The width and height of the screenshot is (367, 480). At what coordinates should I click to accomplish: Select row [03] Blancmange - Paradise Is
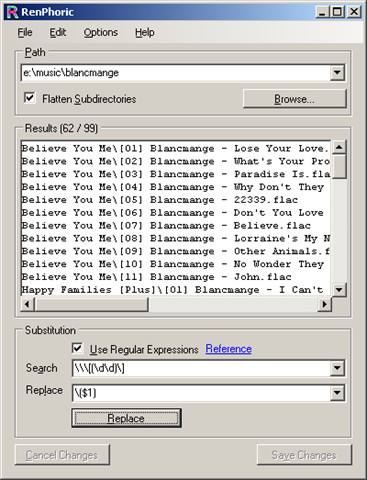(x=176, y=174)
